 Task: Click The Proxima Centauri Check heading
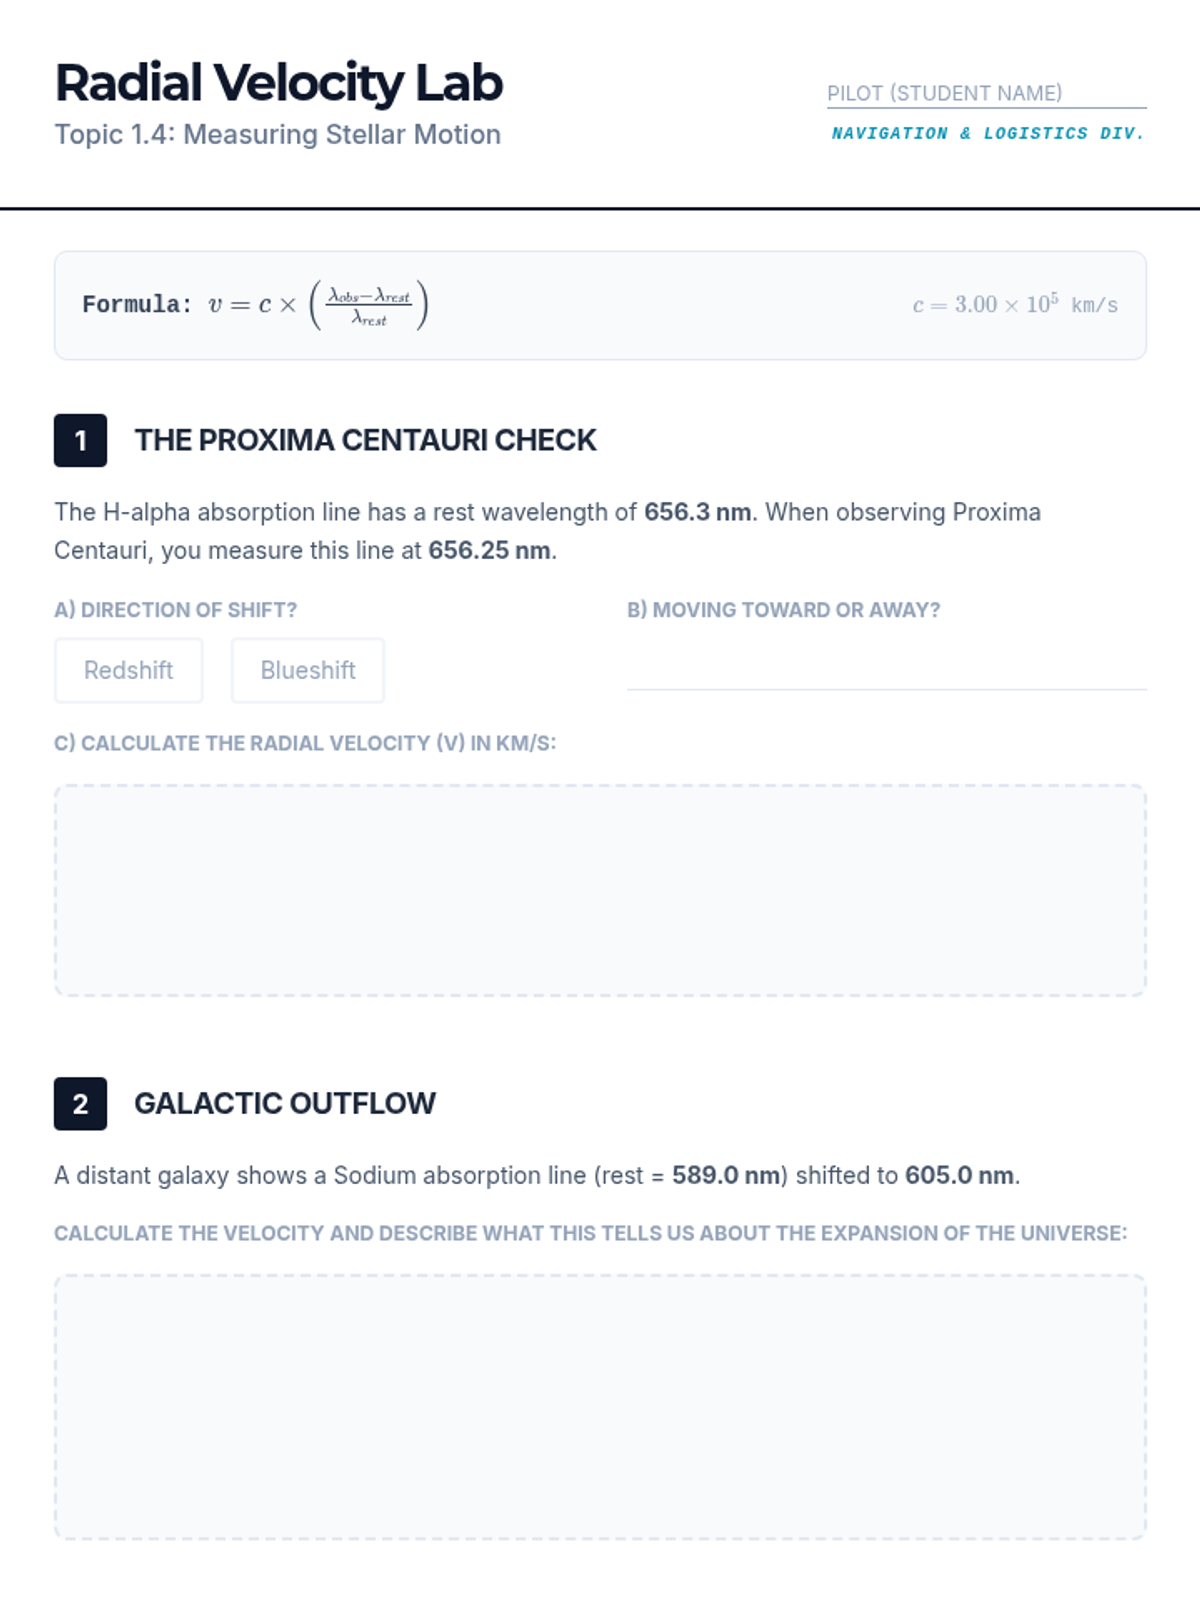point(365,440)
